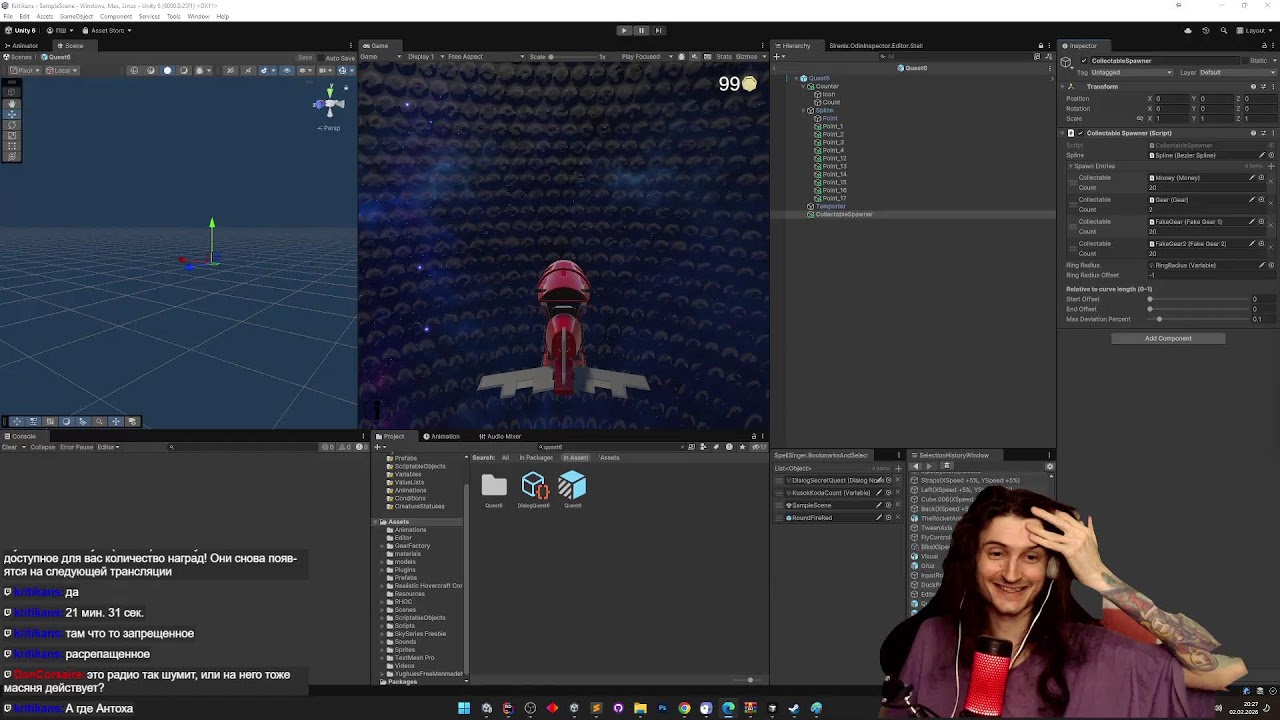The height and width of the screenshot is (720, 1280).
Task: Start Play mode with the play button
Action: point(624,30)
